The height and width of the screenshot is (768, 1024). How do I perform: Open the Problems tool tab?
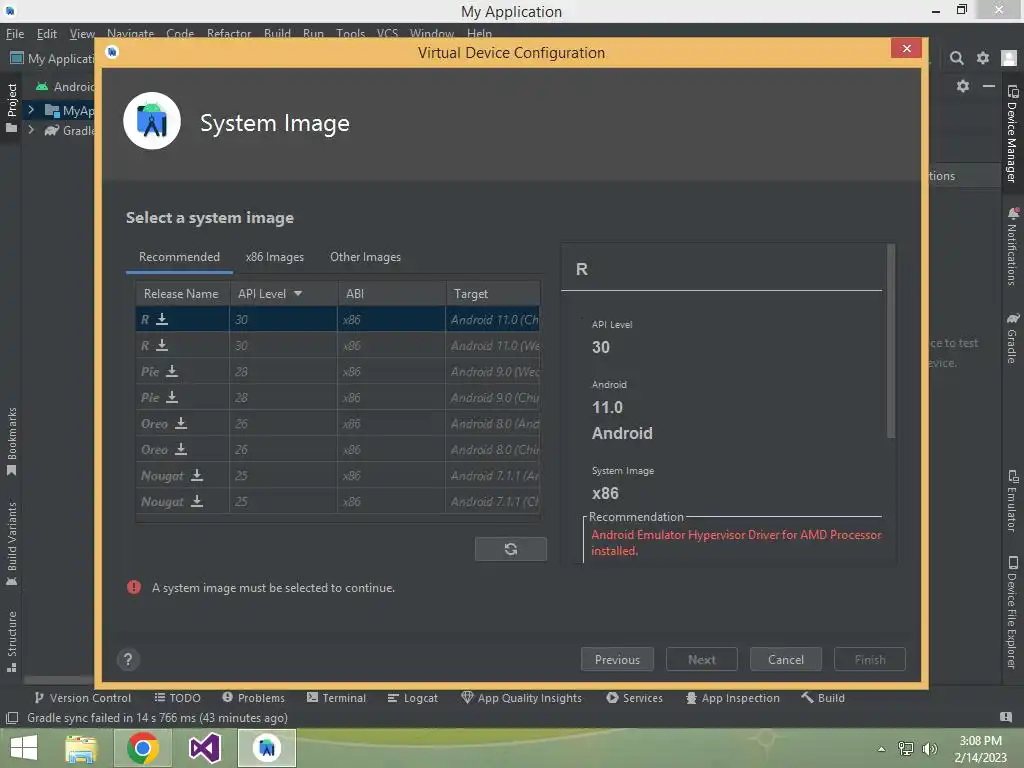click(x=253, y=698)
